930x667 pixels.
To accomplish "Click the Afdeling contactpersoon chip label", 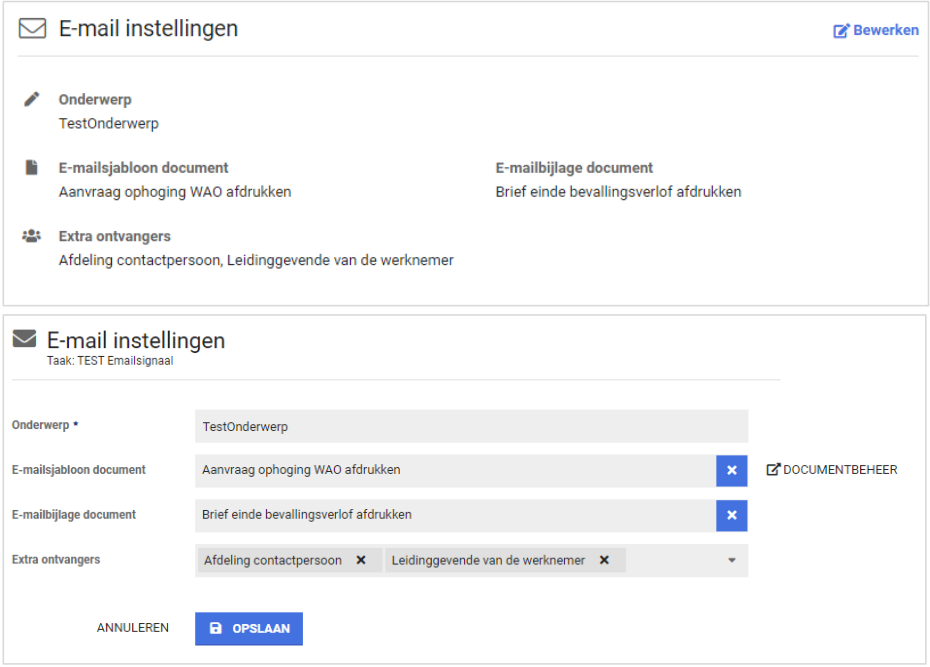I will click(x=273, y=560).
